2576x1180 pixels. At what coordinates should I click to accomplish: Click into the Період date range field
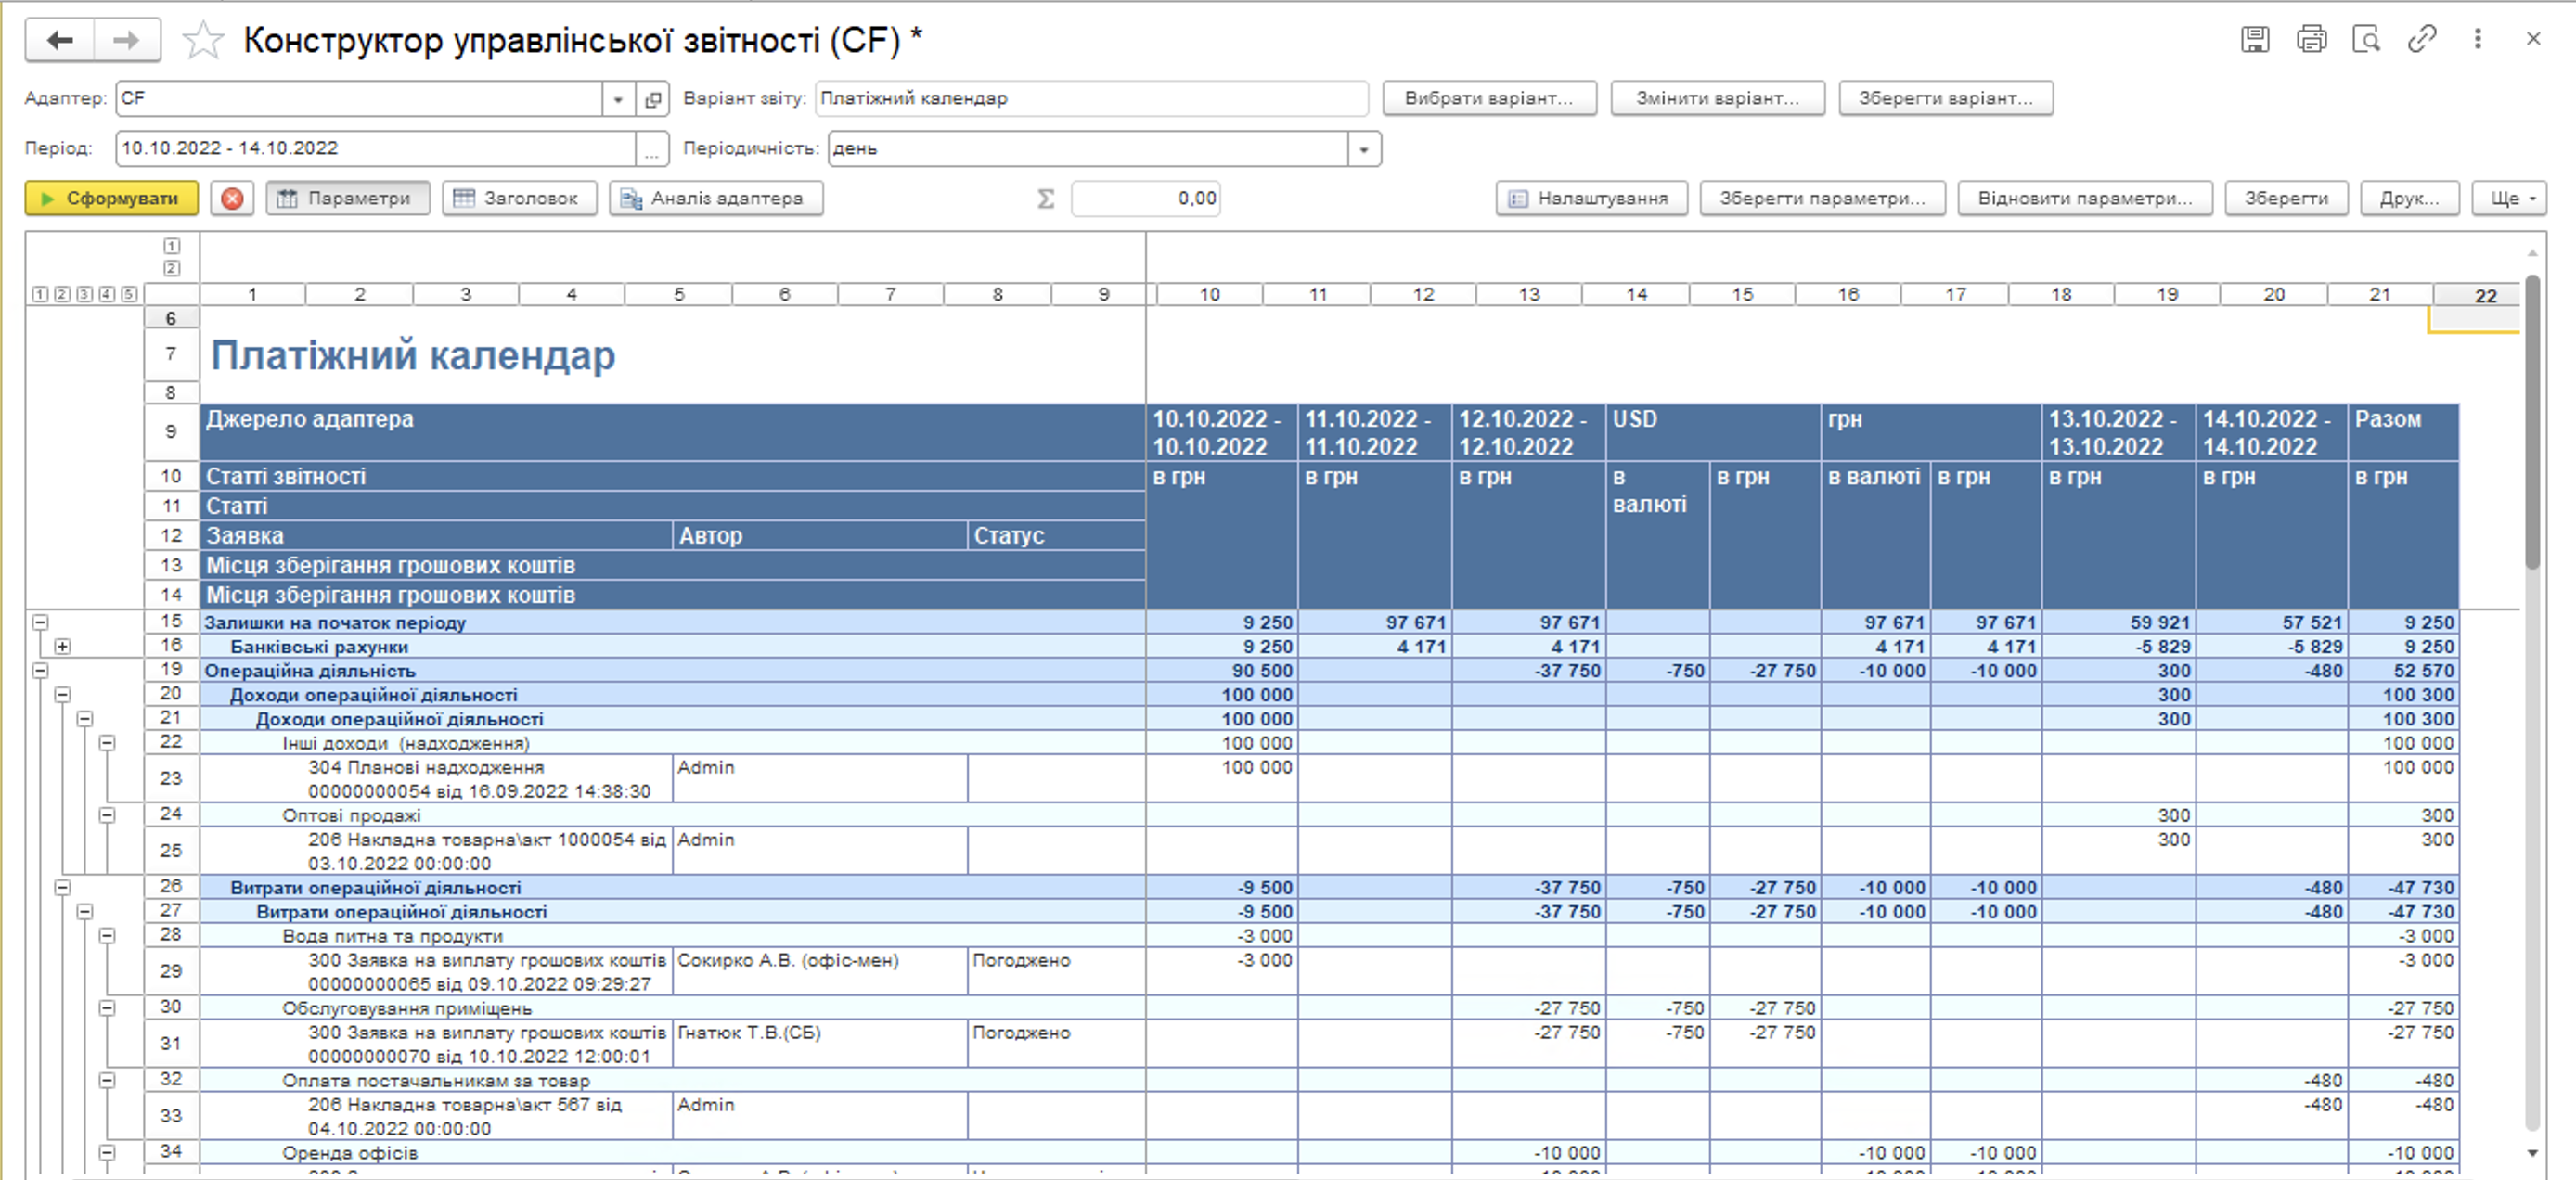(x=376, y=149)
